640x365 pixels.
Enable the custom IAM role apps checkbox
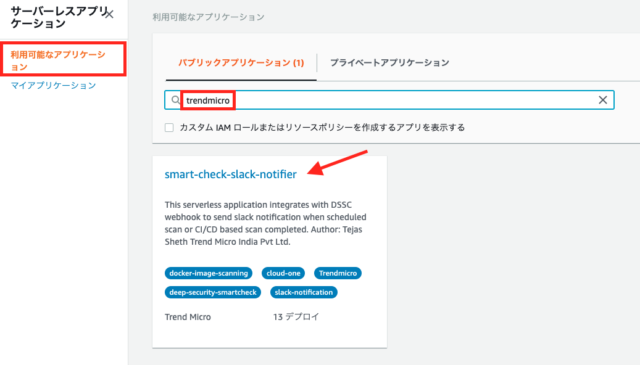pos(169,128)
